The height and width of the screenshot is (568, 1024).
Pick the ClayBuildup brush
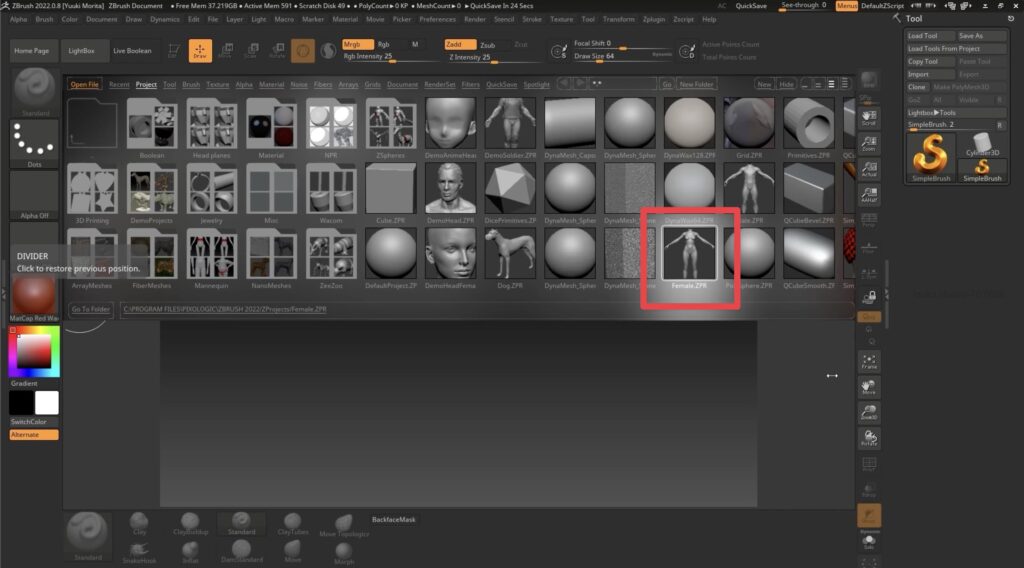(x=189, y=523)
